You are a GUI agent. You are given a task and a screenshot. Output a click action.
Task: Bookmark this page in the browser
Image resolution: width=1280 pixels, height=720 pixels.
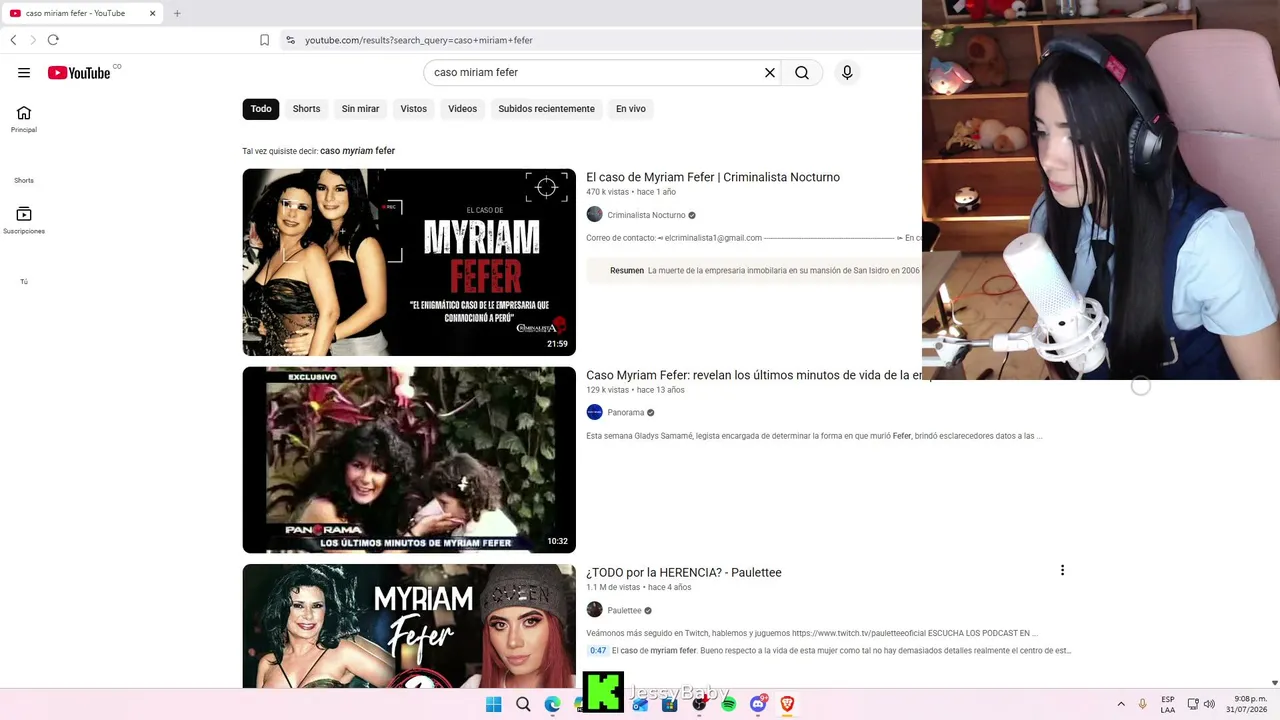(264, 40)
